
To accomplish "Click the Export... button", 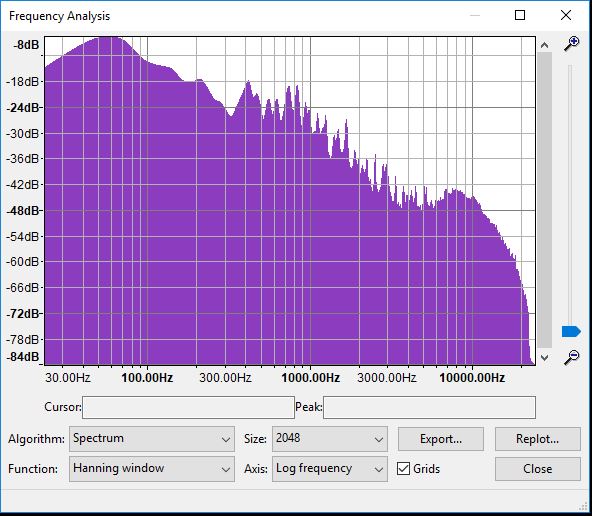I will pyautogui.click(x=441, y=439).
